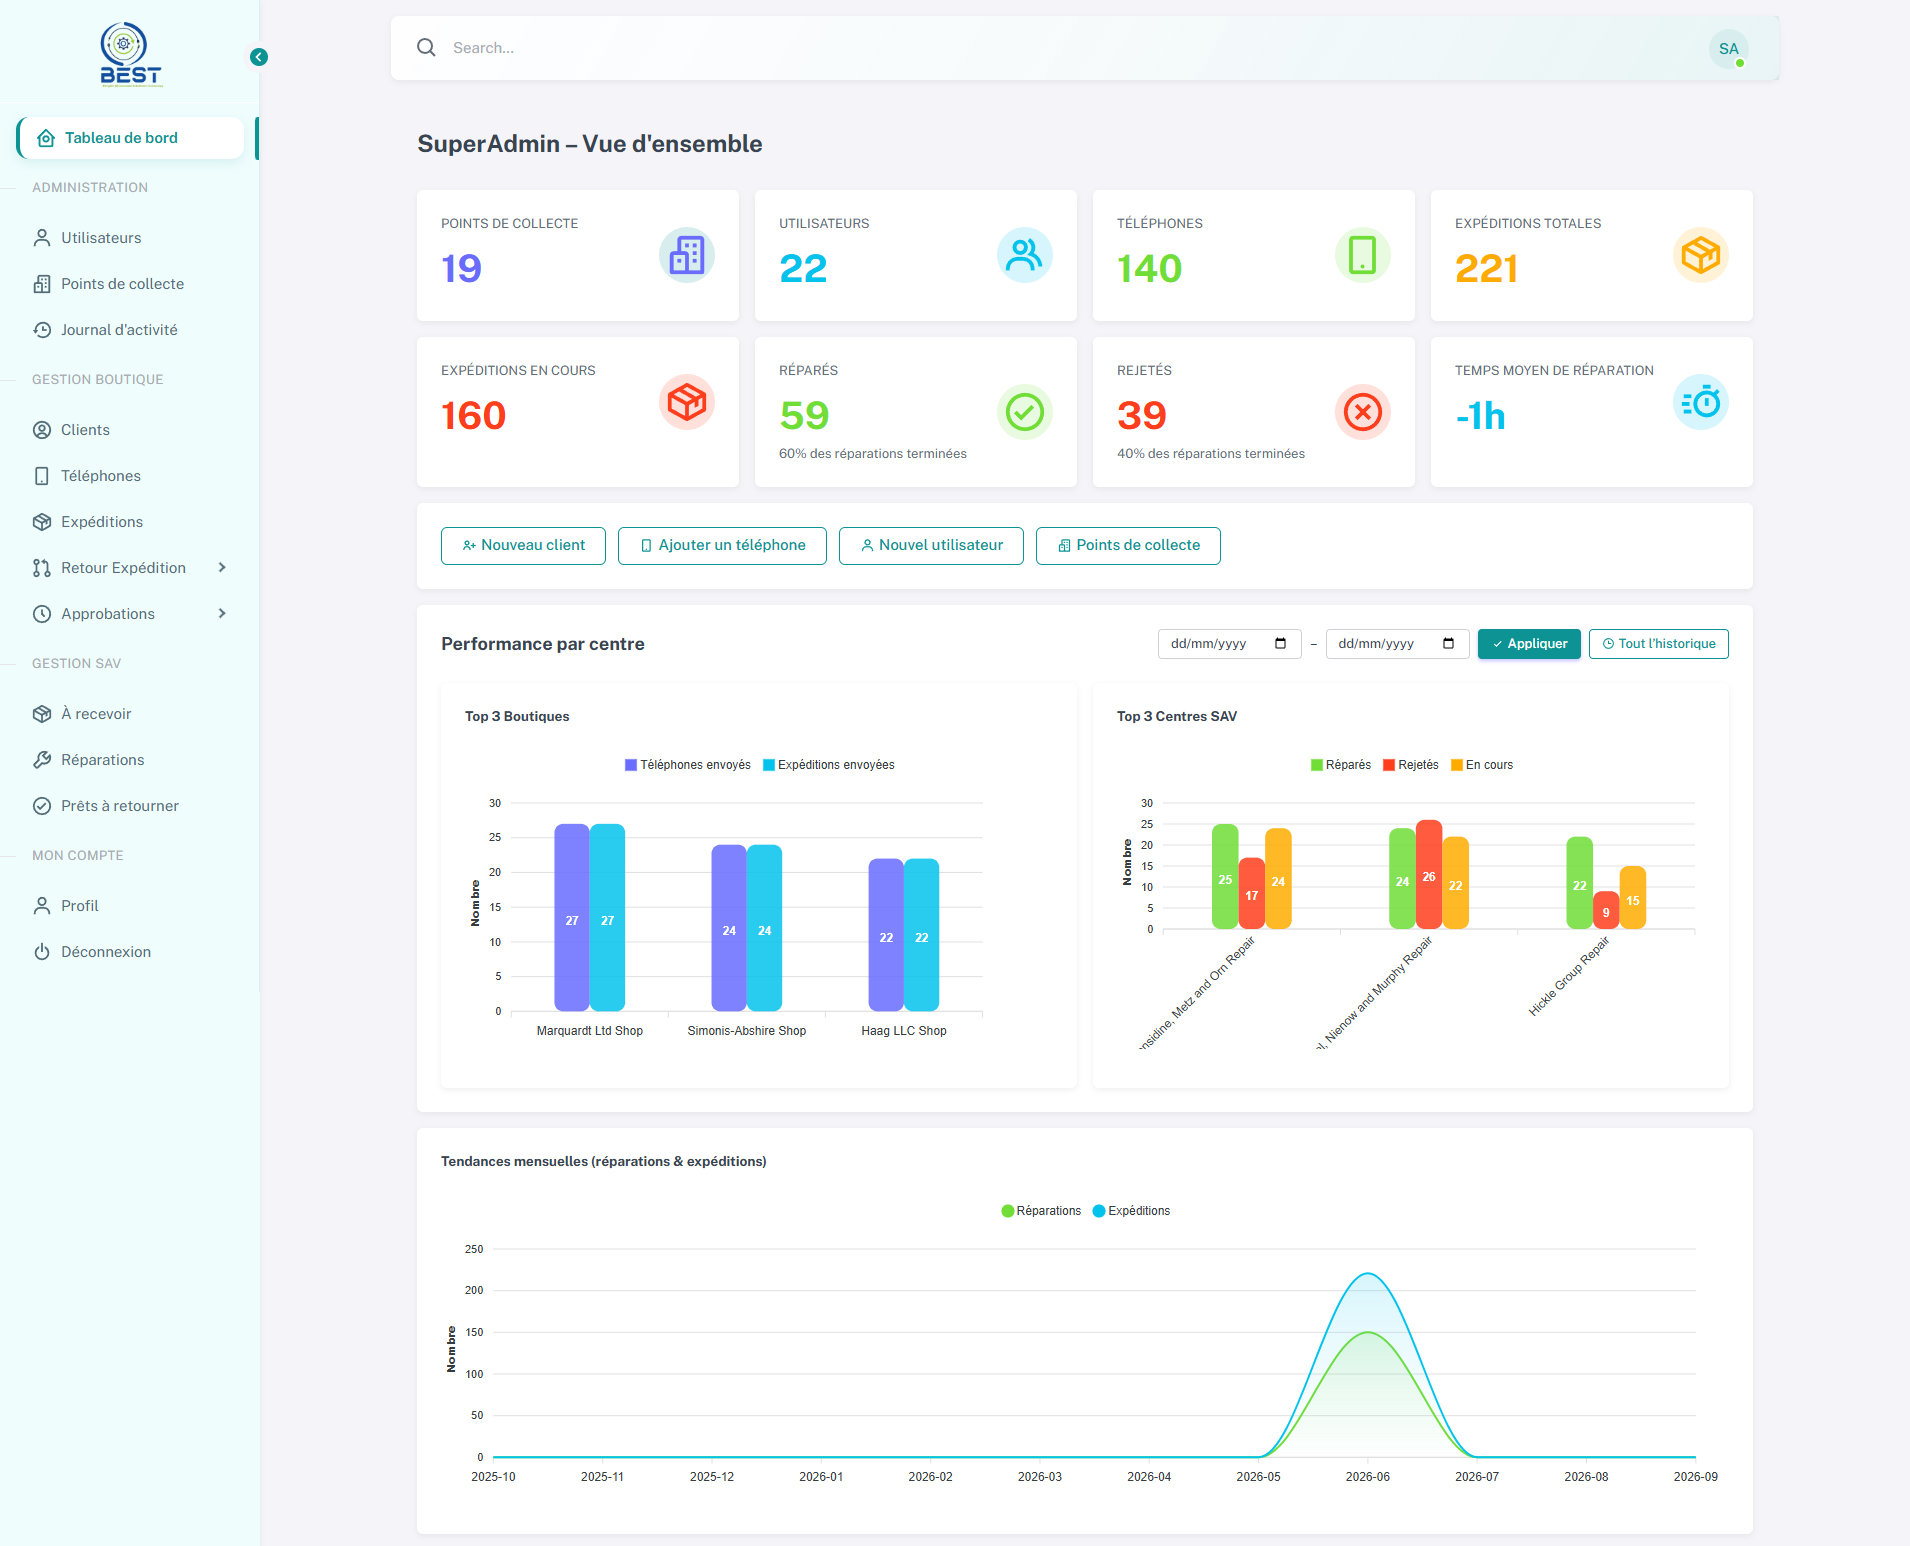Click the BEST logo in sidebar
The height and width of the screenshot is (1546, 1910).
130,54
